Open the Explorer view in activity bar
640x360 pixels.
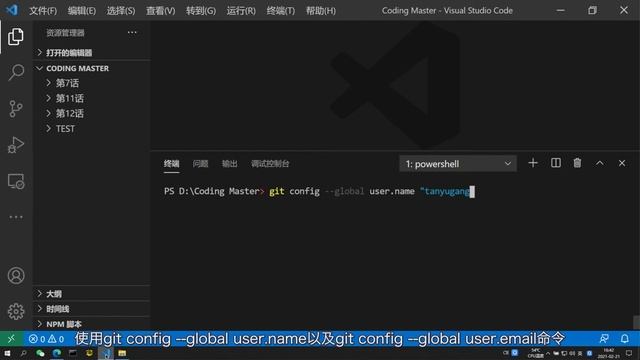[x=16, y=37]
